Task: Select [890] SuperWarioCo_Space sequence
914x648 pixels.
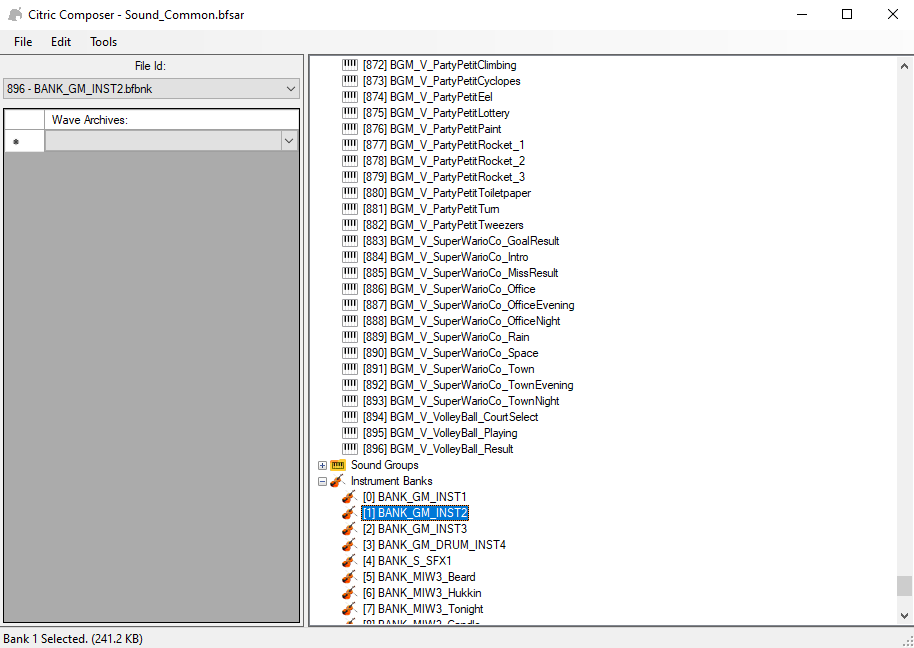Action: [451, 353]
